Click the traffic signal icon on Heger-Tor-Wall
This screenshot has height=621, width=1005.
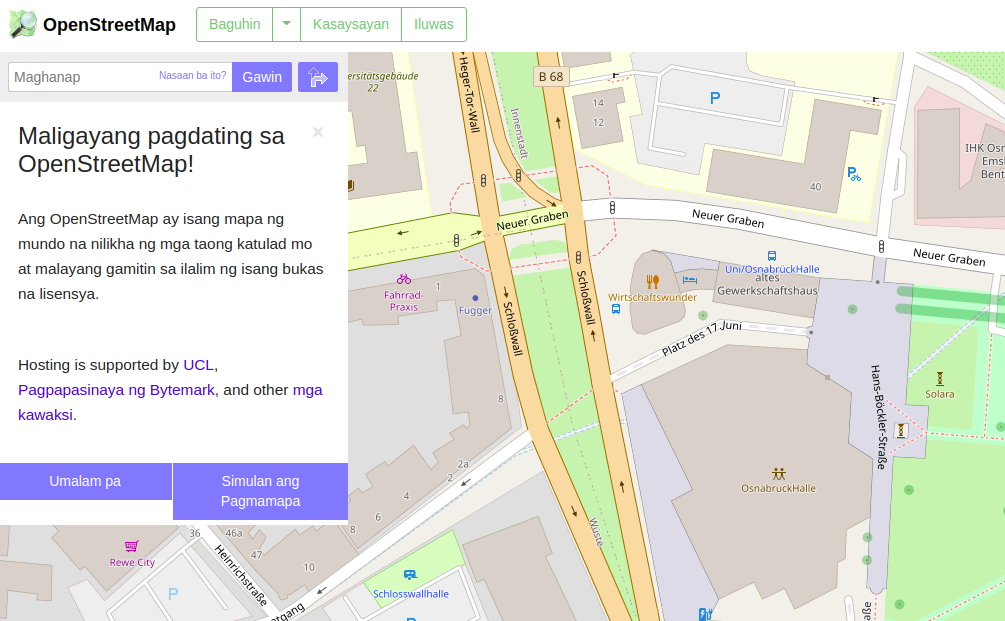483,181
